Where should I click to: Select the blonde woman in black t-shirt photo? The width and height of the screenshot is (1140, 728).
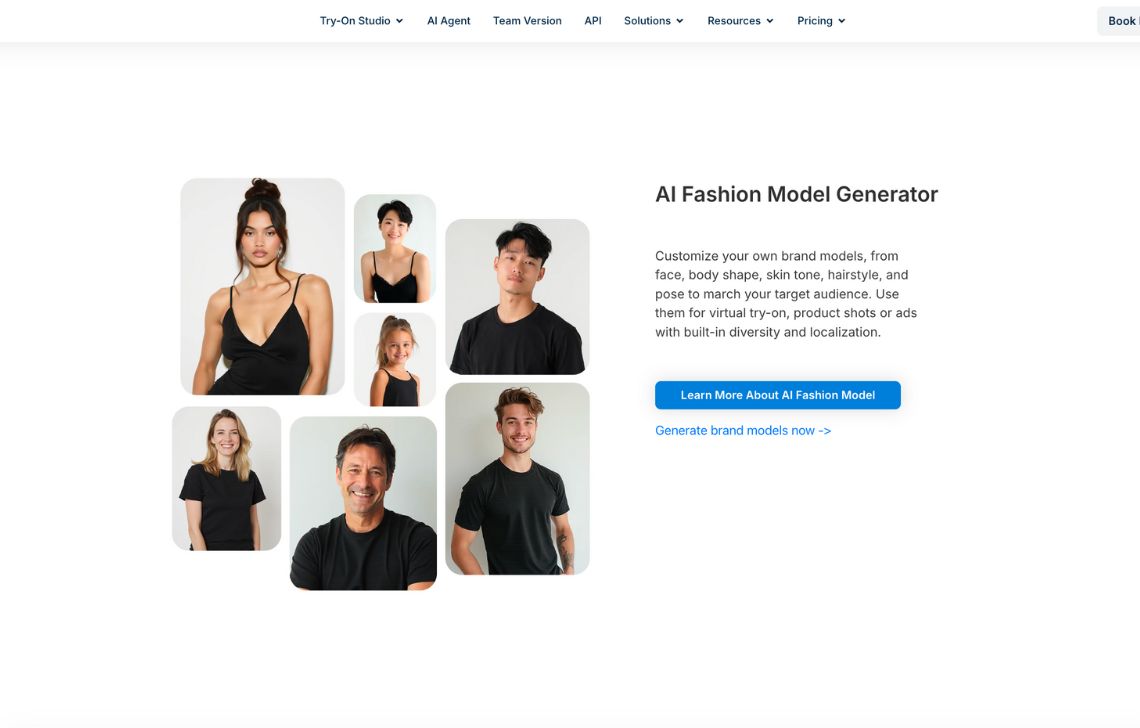226,479
